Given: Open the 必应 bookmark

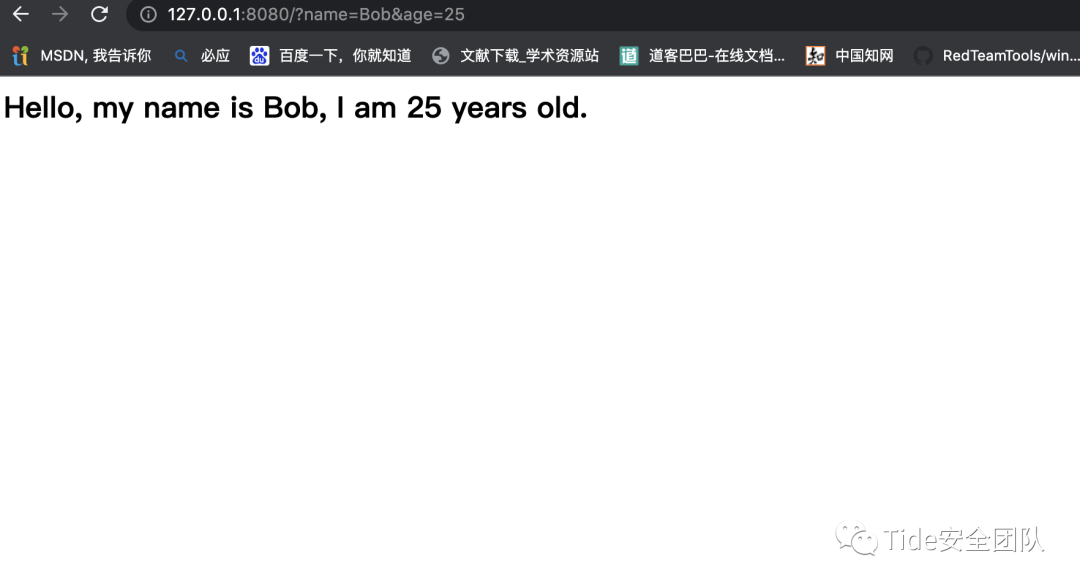Looking at the screenshot, I should click(x=215, y=56).
